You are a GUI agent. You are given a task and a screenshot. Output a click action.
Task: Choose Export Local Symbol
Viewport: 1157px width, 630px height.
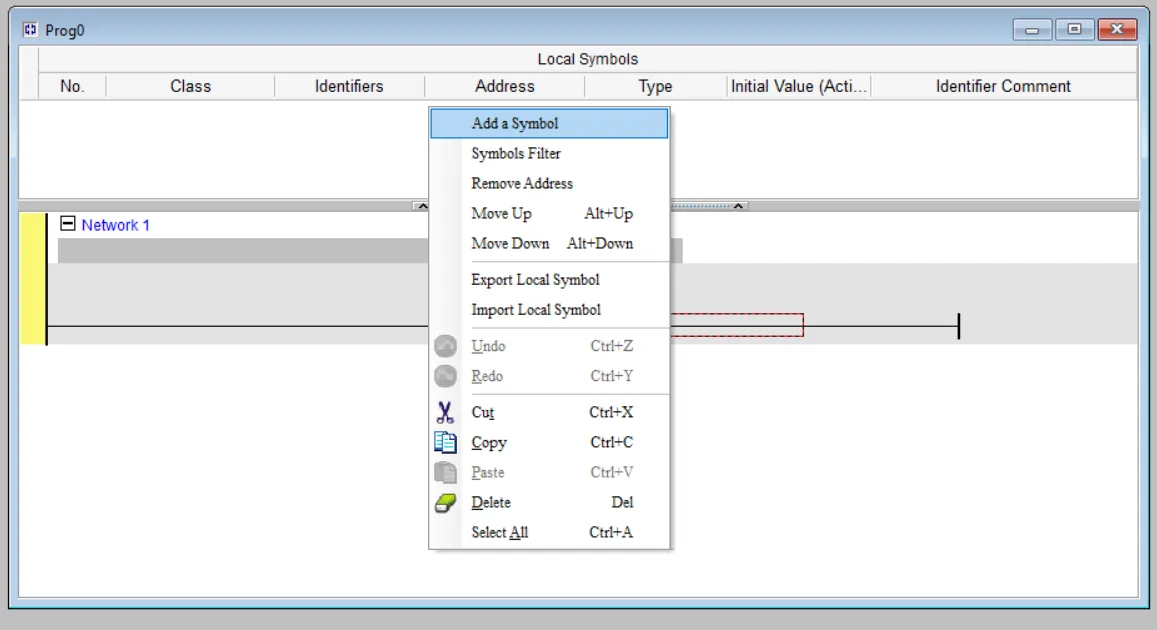click(549, 280)
